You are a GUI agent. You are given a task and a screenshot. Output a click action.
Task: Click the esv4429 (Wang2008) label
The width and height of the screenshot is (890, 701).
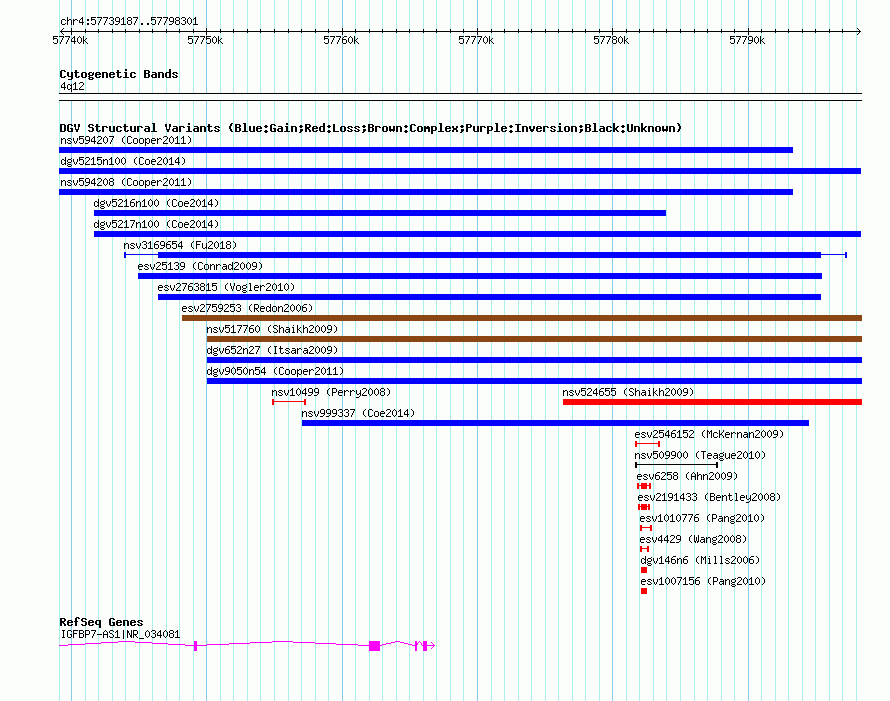click(x=693, y=539)
